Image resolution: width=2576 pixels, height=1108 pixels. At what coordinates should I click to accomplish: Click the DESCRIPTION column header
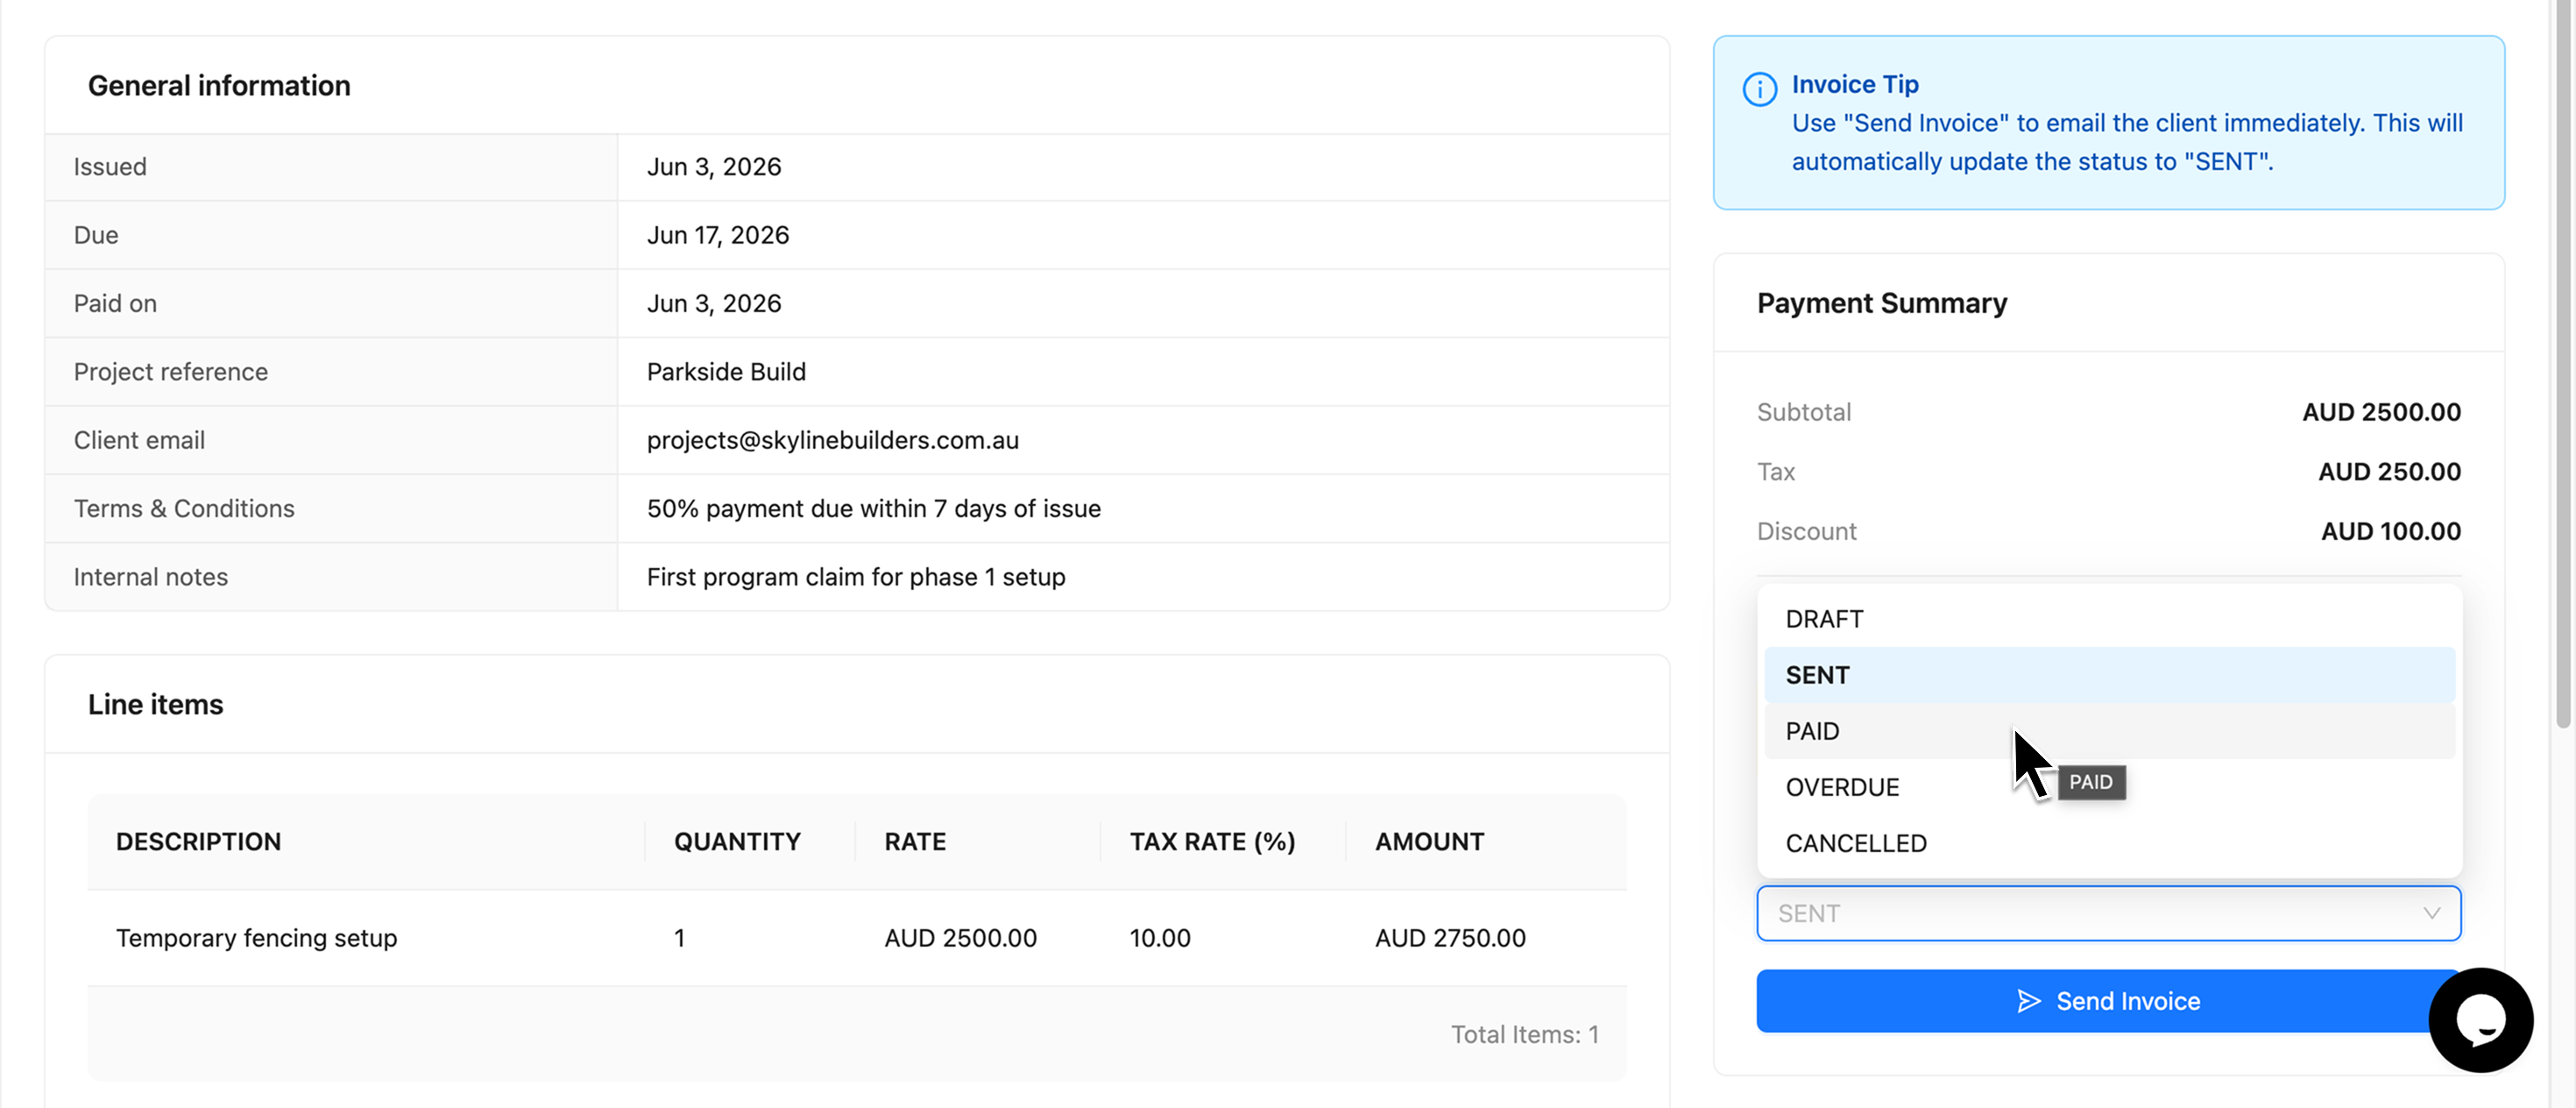point(198,842)
